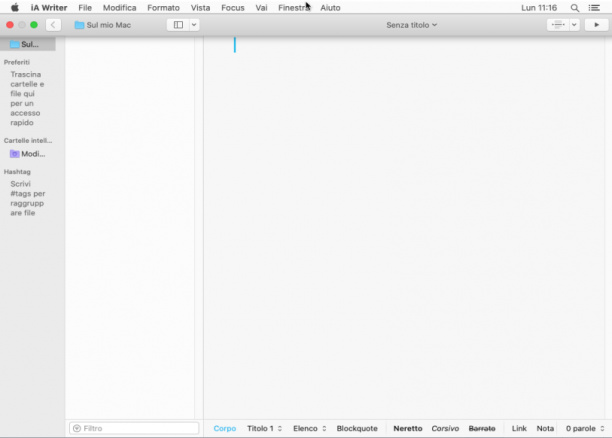Image resolution: width=612 pixels, height=438 pixels.
Task: Click the filter icon in Filtro field
Action: click(77, 428)
